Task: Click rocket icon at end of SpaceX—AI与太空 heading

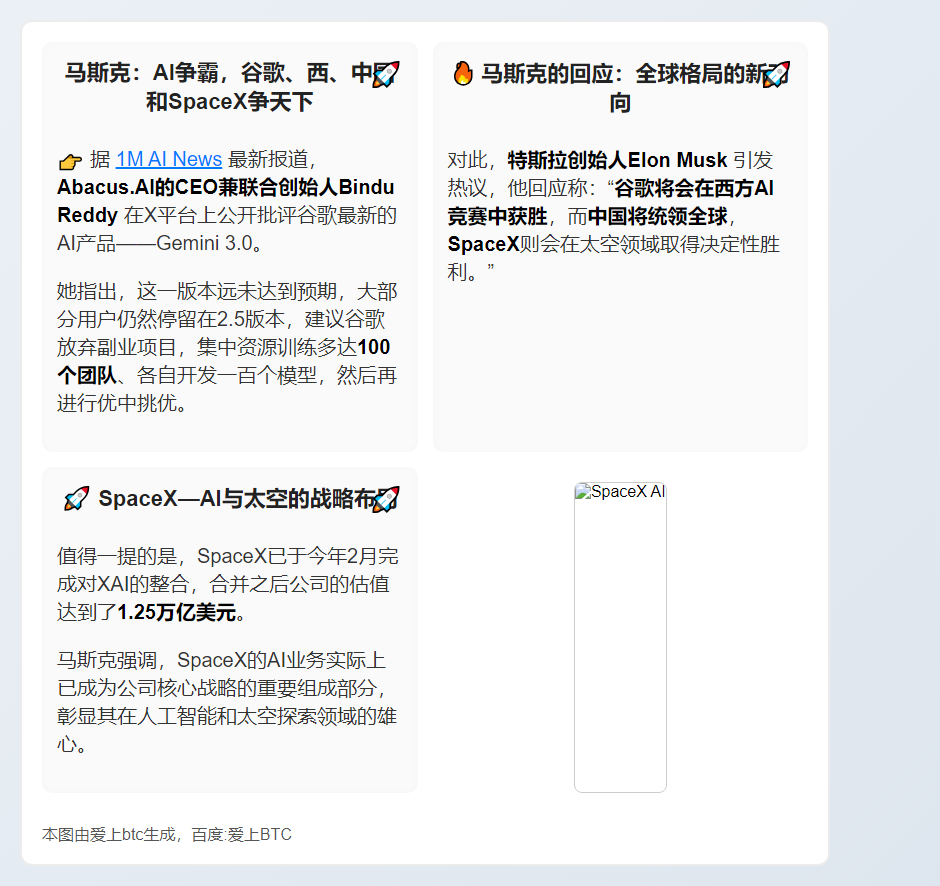Action: (x=386, y=500)
